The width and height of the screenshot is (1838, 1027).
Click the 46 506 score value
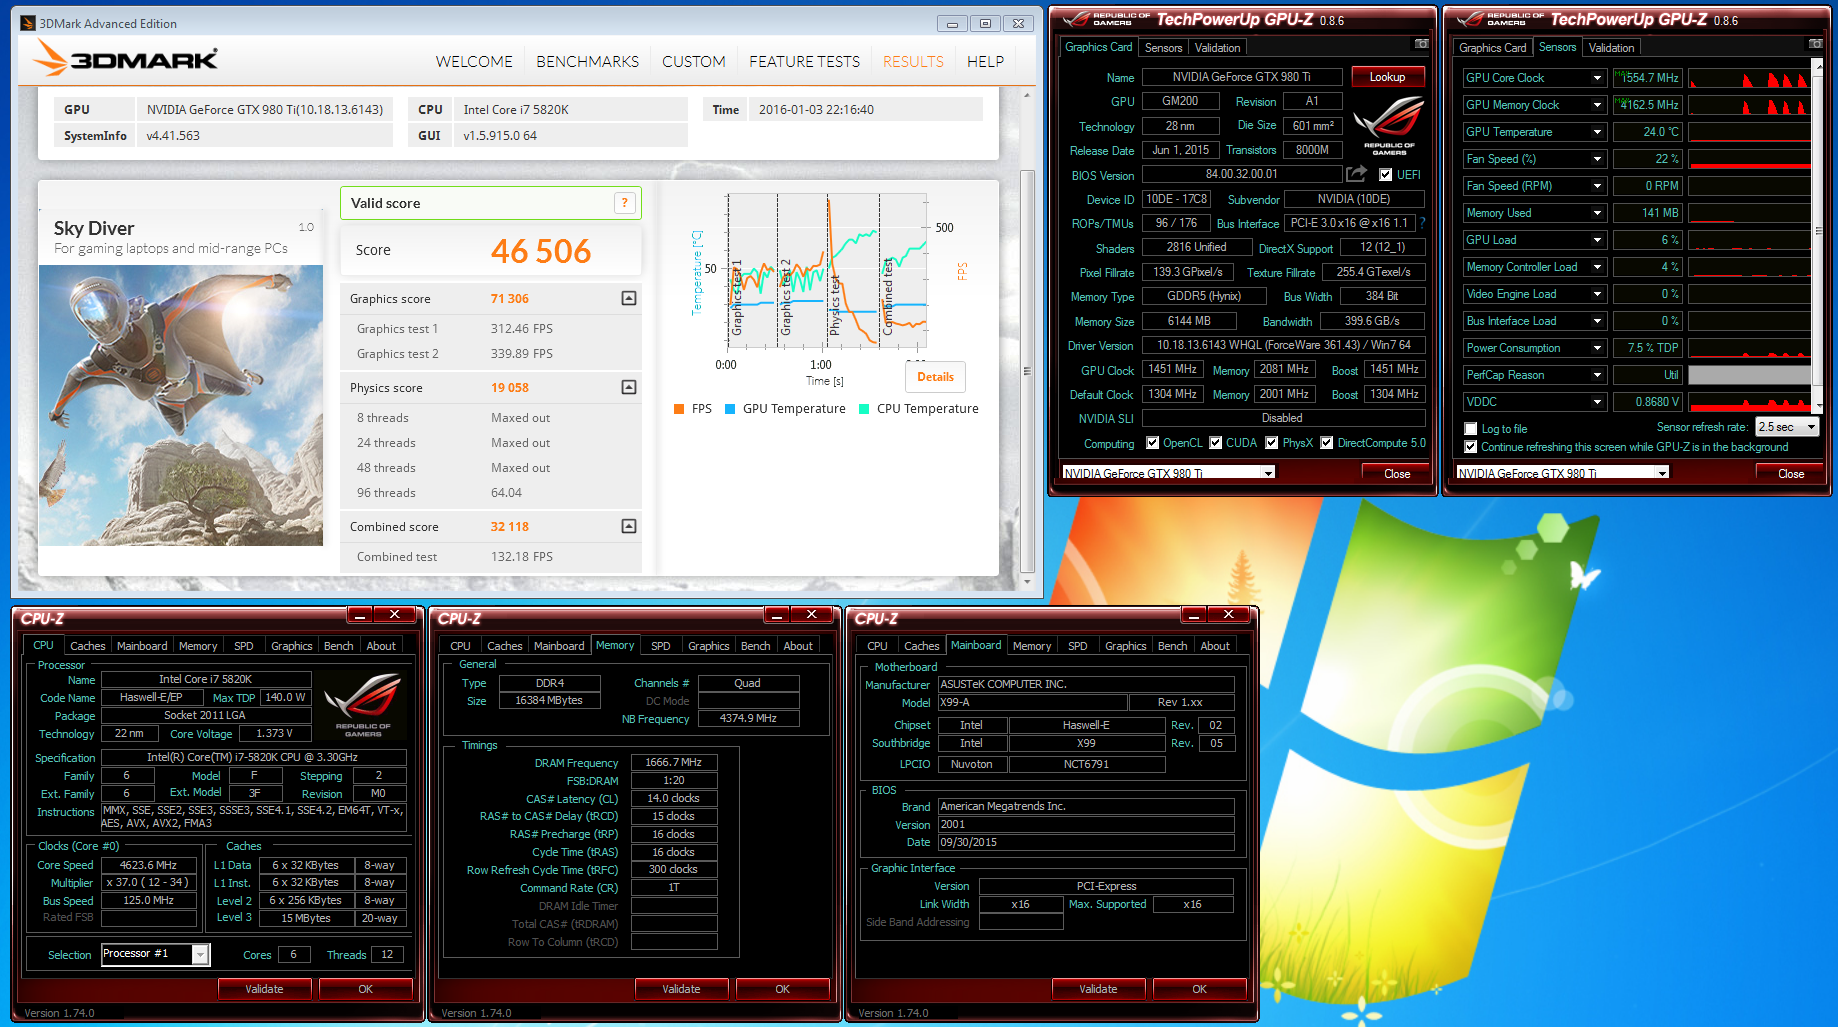pyautogui.click(x=541, y=251)
